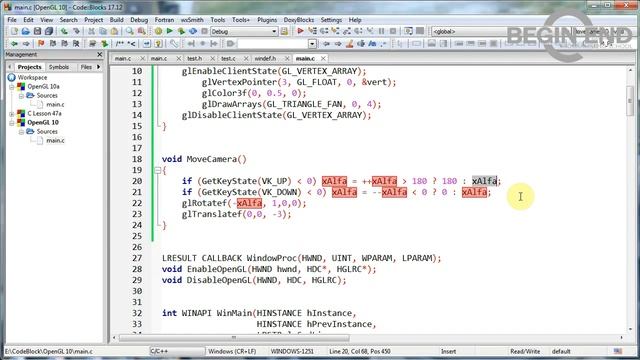Open Find with magnifier icon
Screen dimensions: 640x360
[130, 31]
